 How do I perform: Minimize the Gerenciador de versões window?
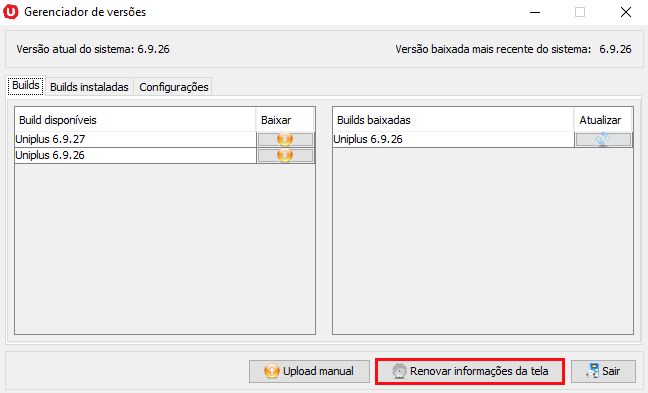click(535, 12)
